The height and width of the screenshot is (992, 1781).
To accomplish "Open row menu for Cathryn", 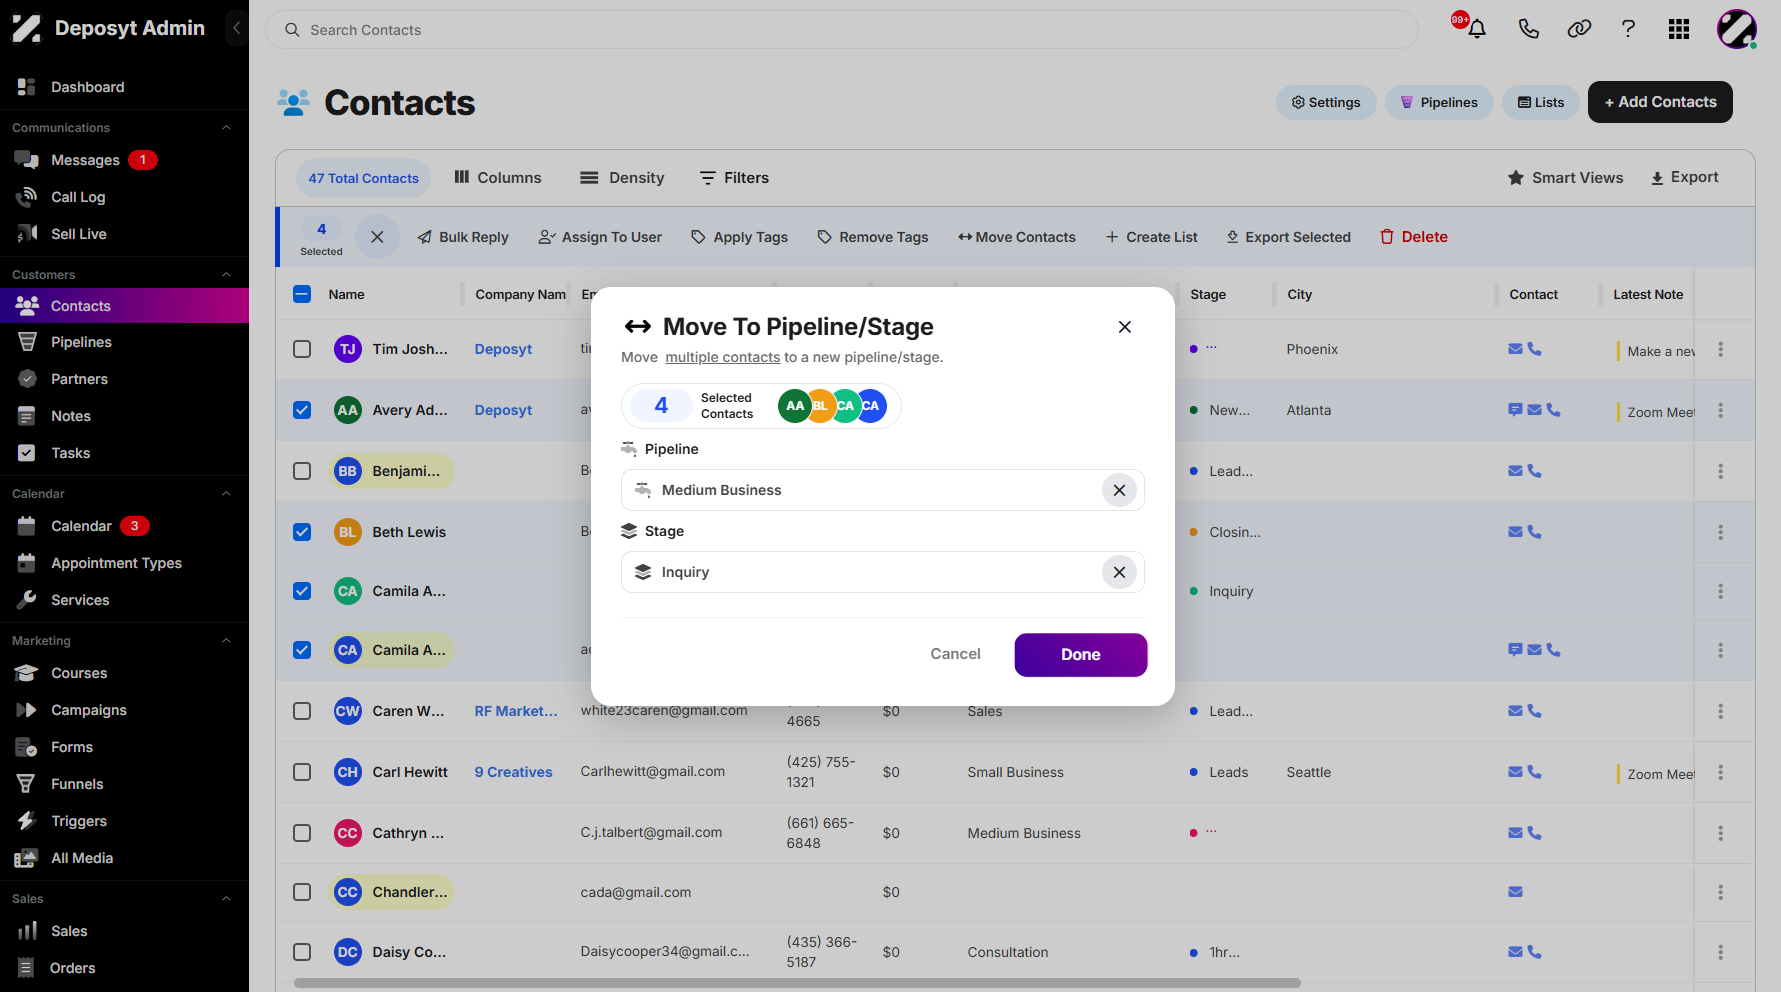I will tap(1720, 833).
